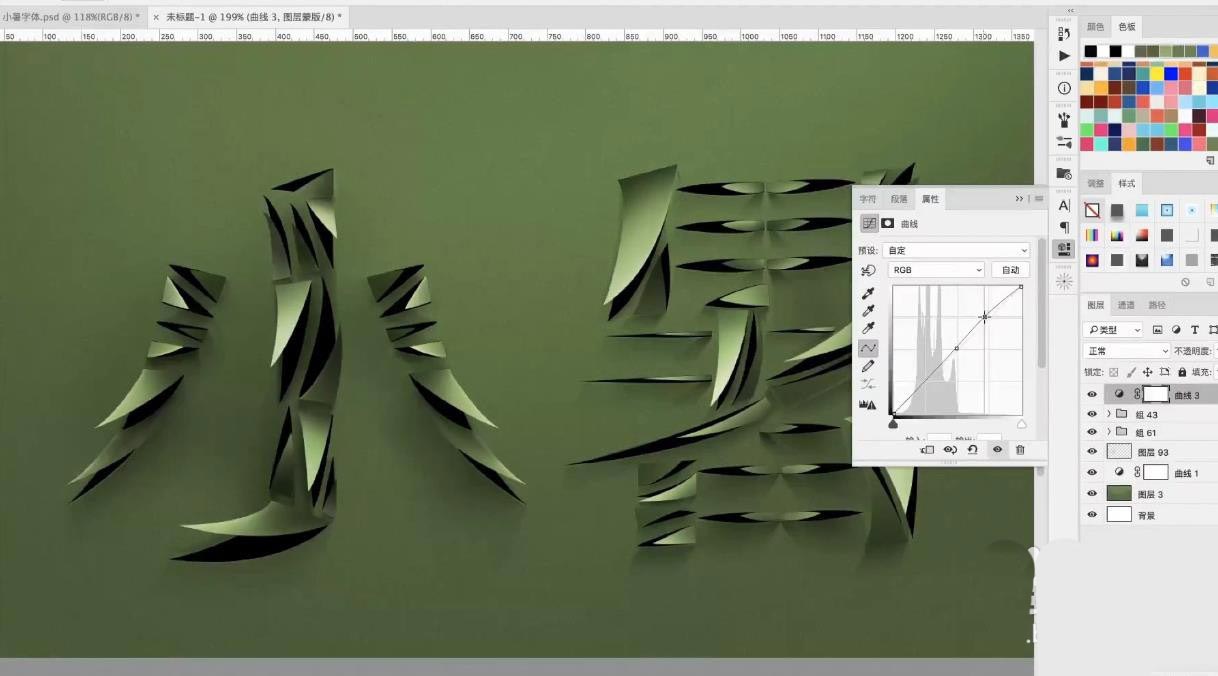Switch to the 小暑字体.psd document tab
This screenshot has height=676, width=1218.
coord(72,17)
